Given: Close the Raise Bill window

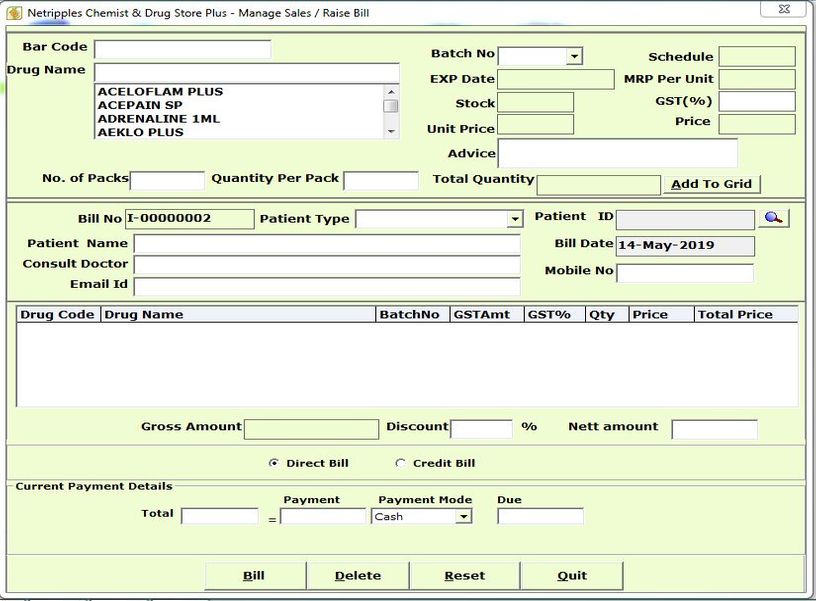Looking at the screenshot, I should pos(784,9).
